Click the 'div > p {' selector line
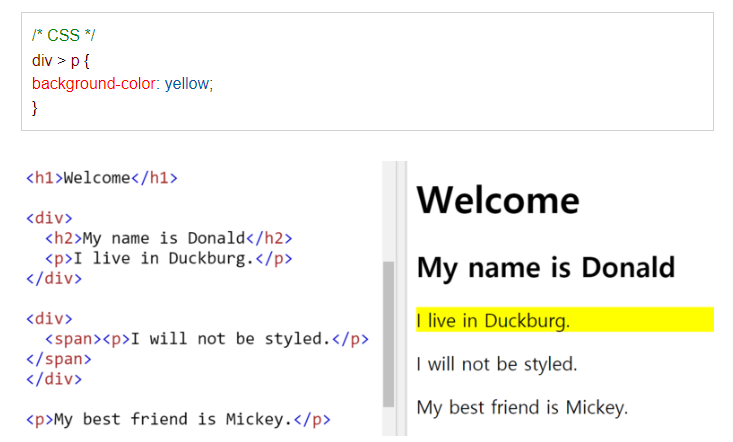The image size is (733, 442). (60, 60)
